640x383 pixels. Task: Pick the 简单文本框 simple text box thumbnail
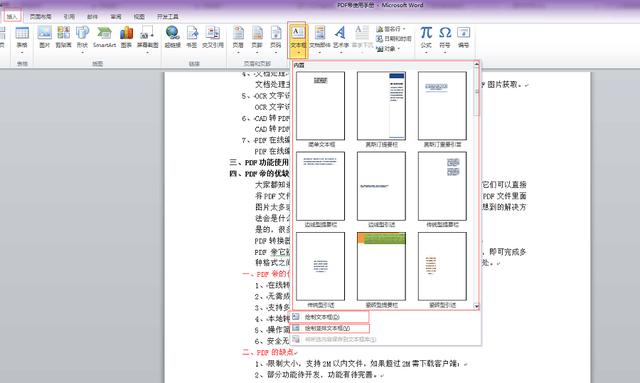pos(320,106)
